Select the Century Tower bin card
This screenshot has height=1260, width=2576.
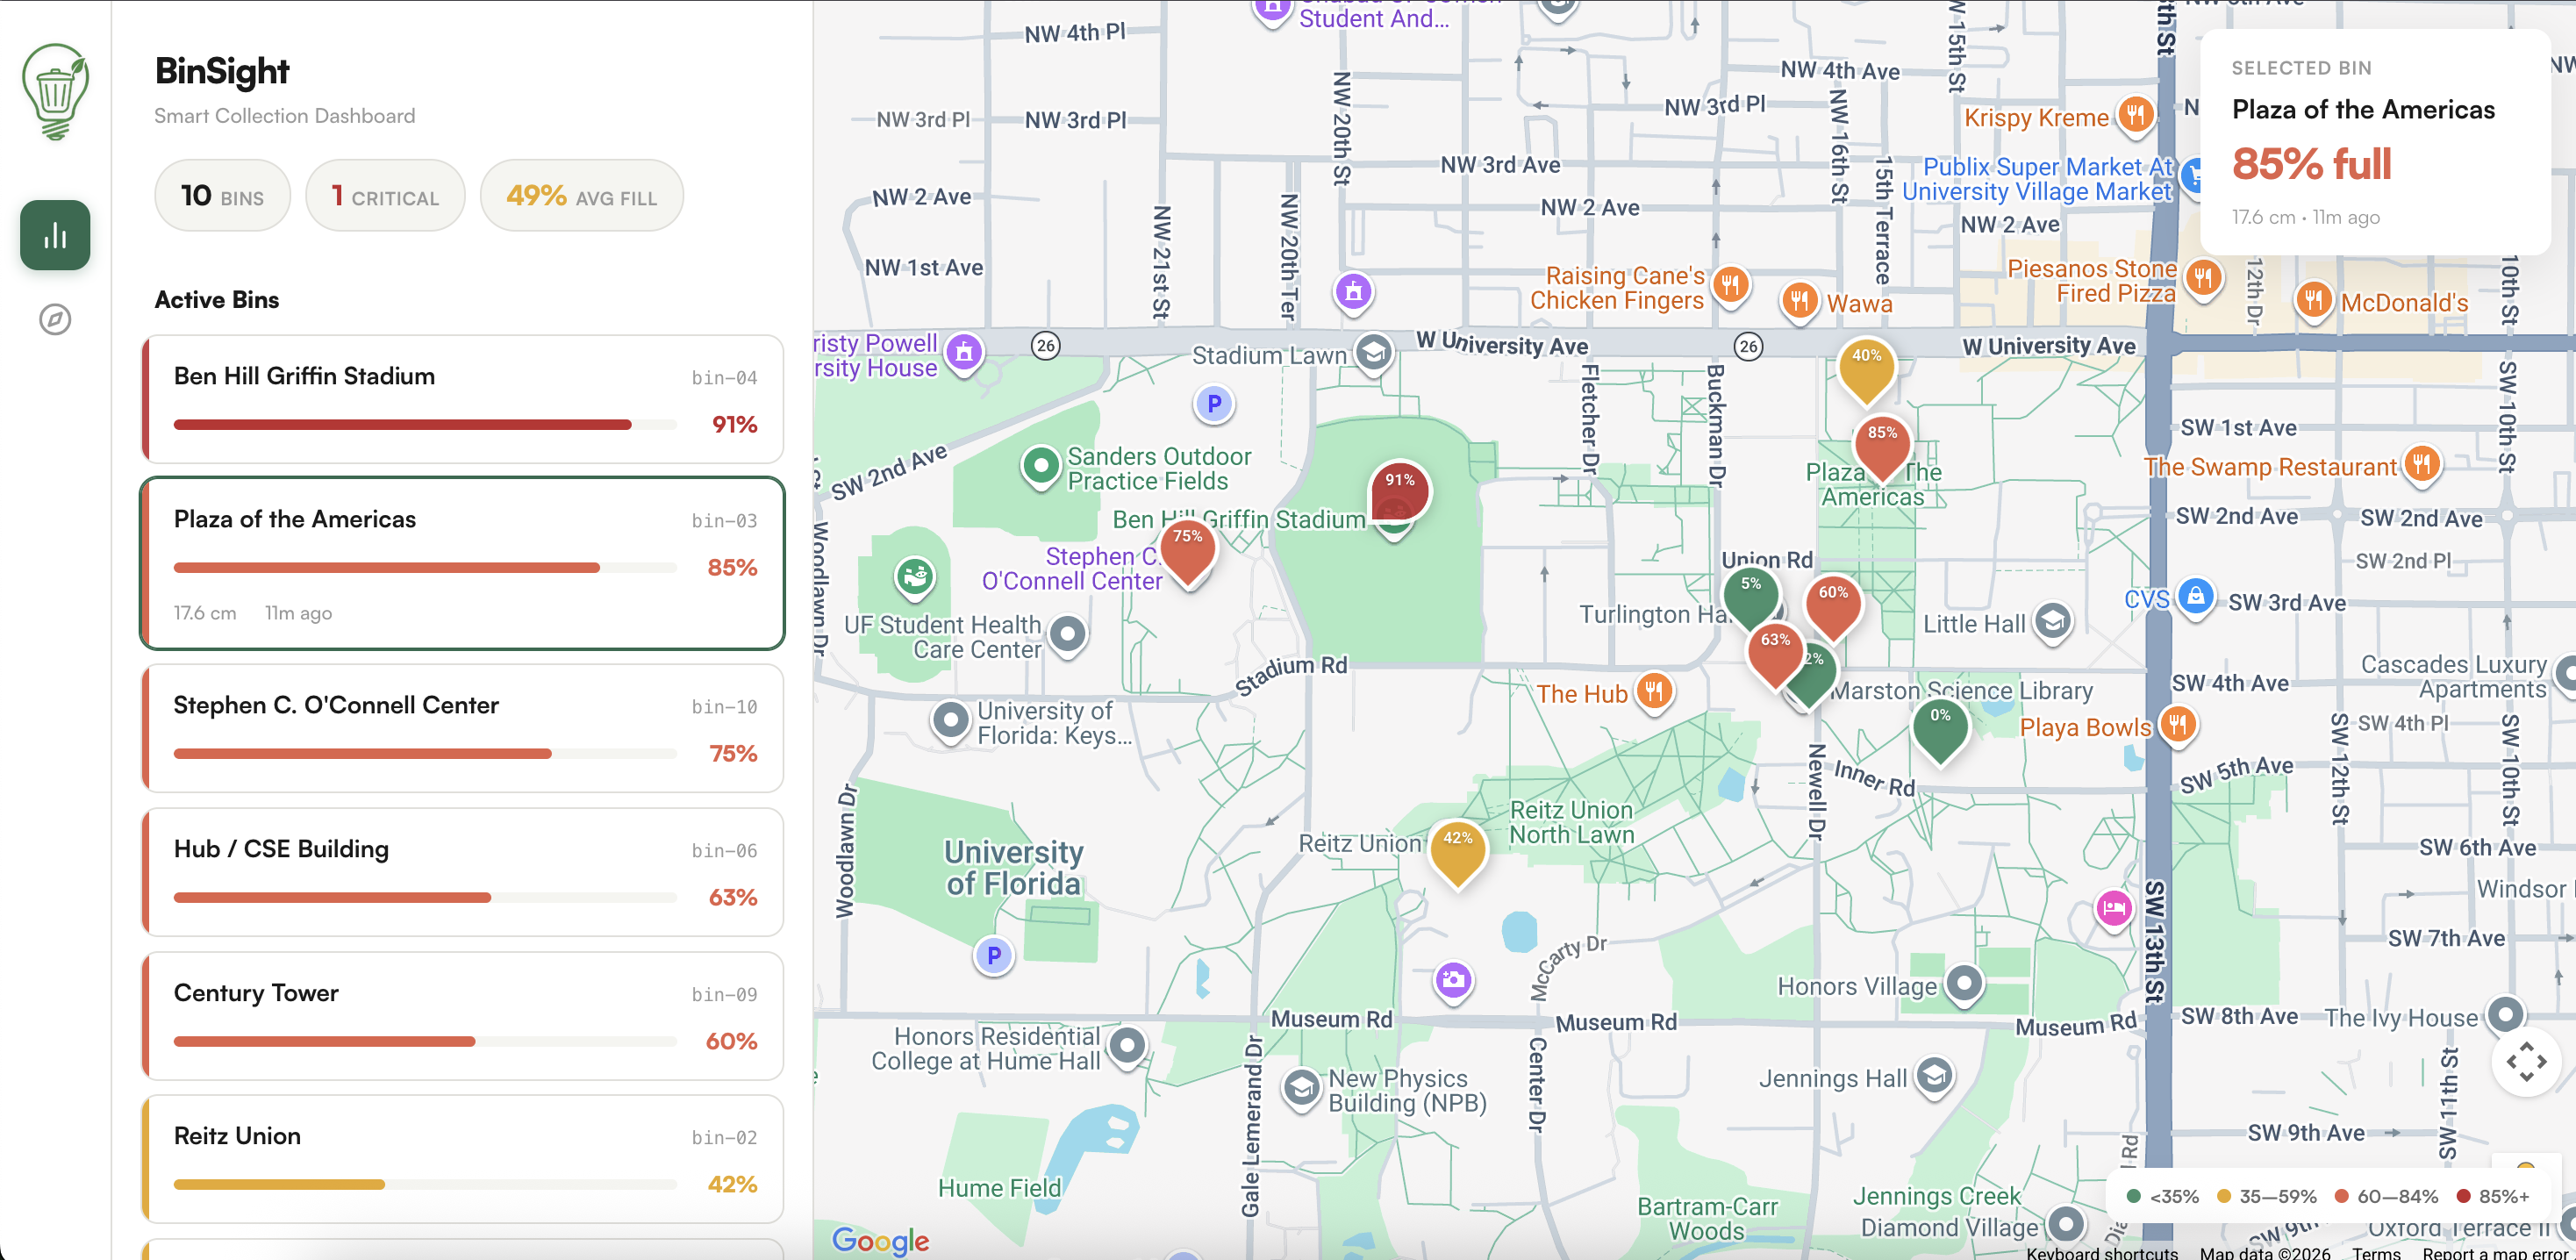(x=462, y=1014)
